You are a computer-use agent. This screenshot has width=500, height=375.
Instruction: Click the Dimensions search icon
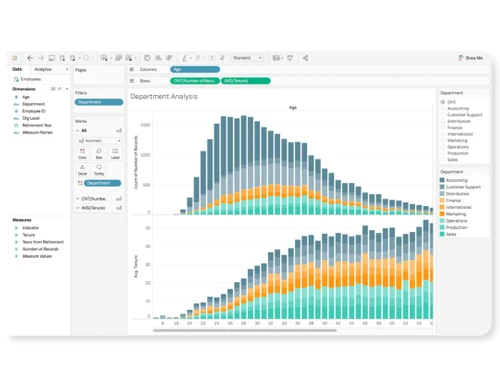coord(59,89)
